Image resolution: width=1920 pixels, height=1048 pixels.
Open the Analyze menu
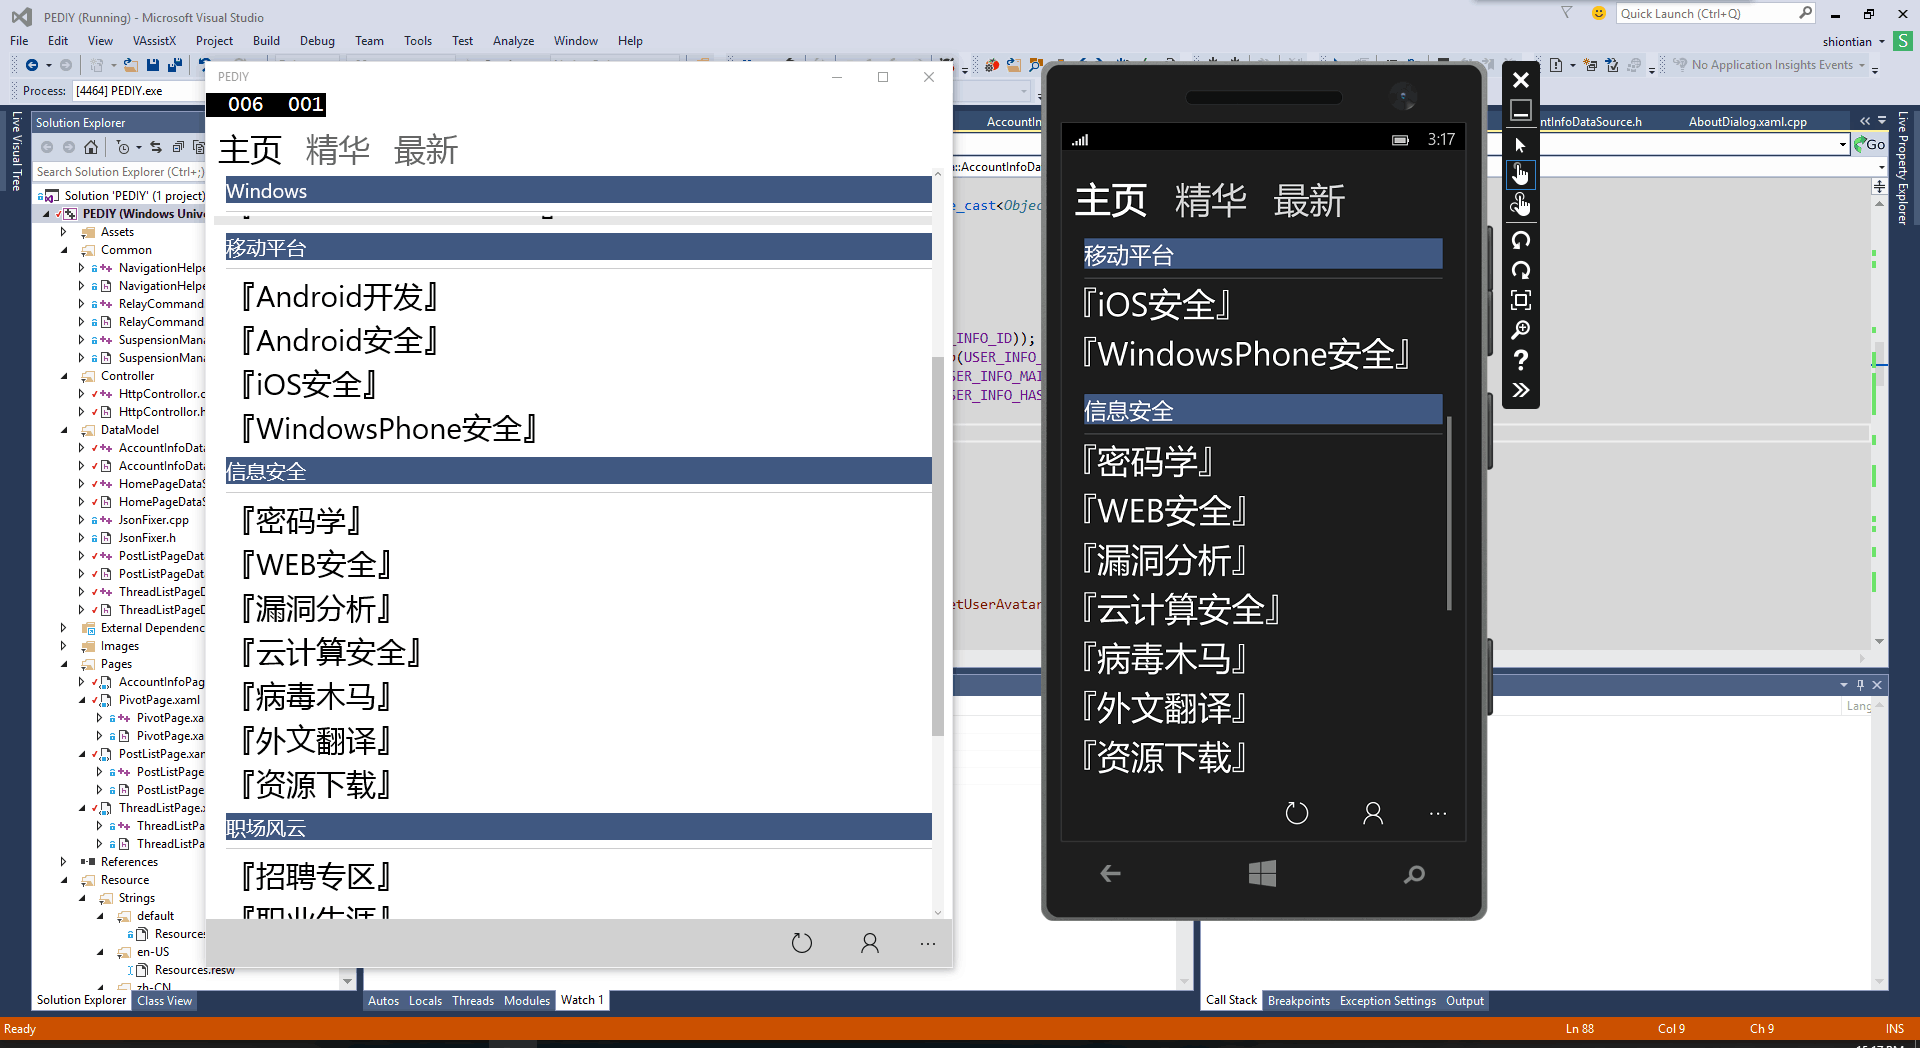(513, 41)
